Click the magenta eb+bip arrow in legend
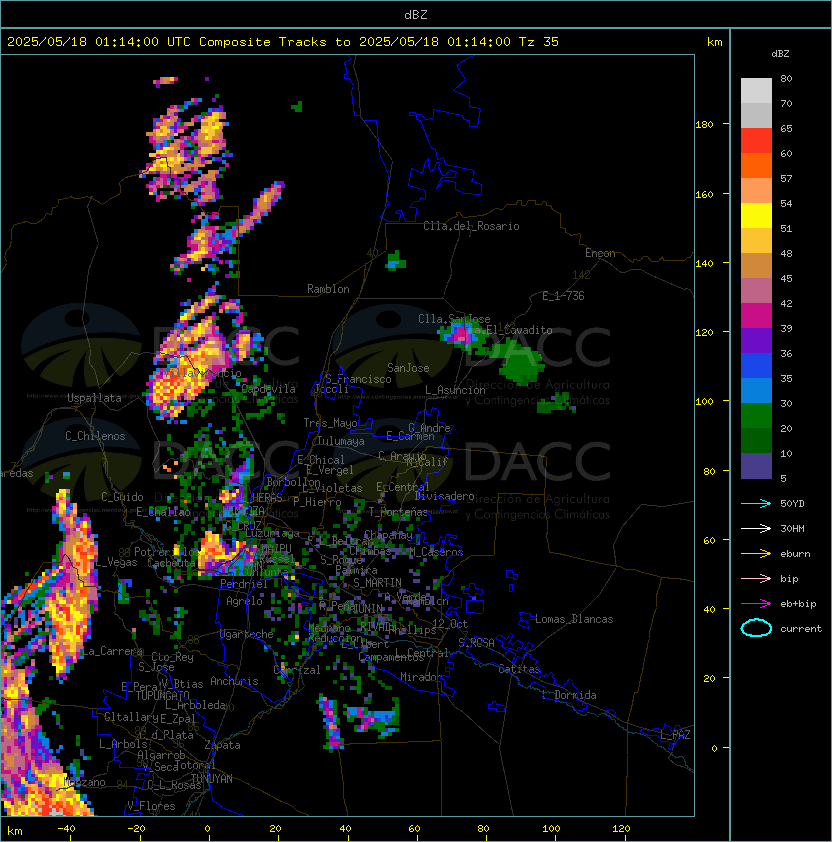The image size is (832, 842). tap(756, 604)
